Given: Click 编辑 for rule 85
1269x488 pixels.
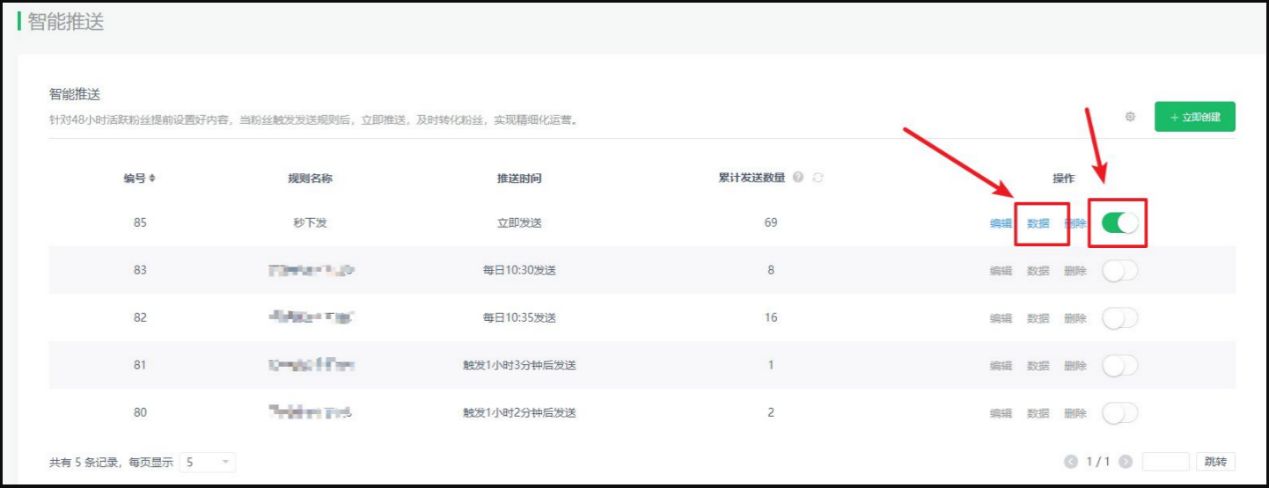Looking at the screenshot, I should point(1001,223).
